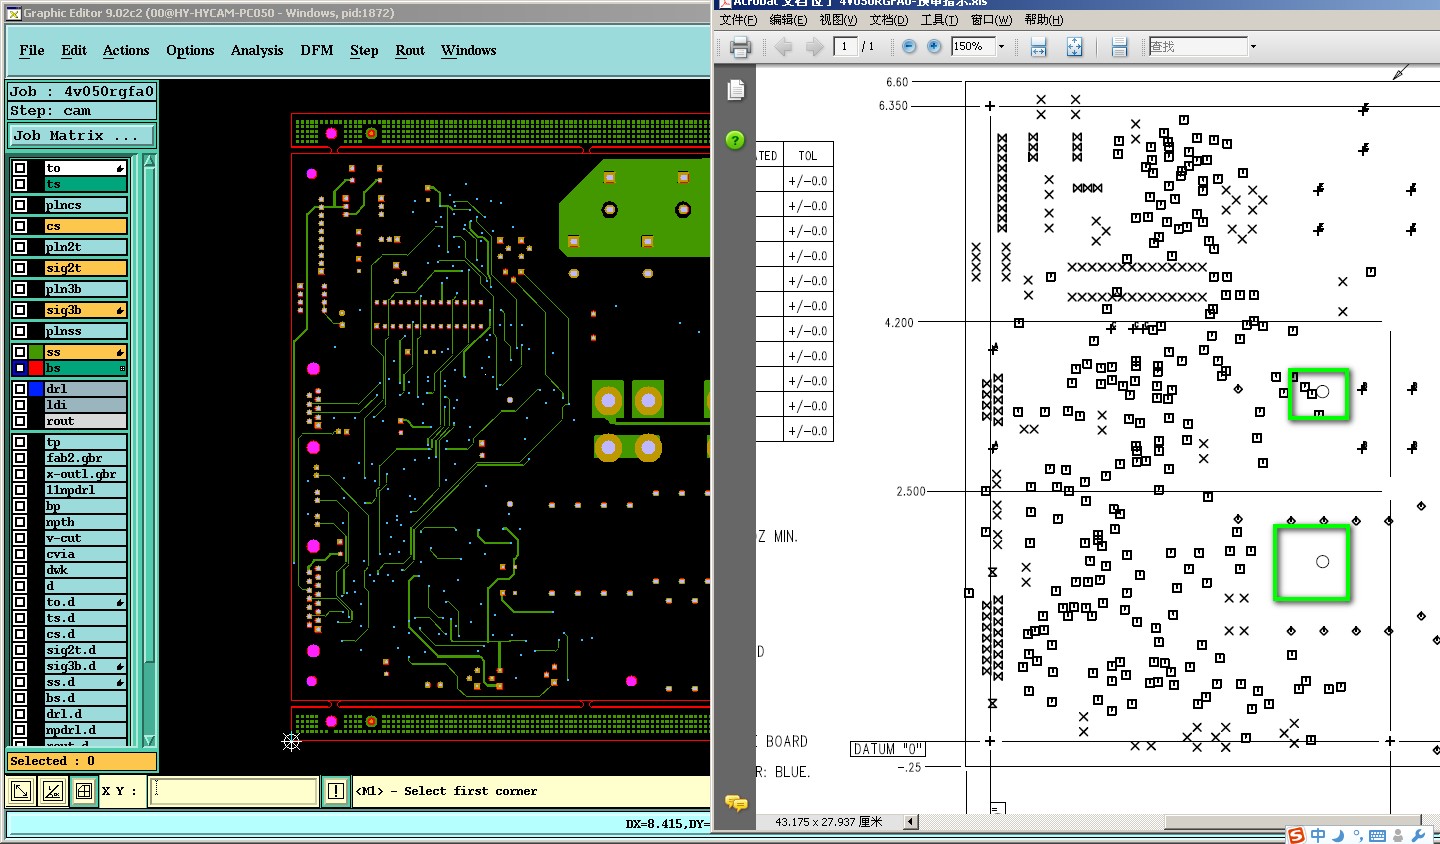Select the 'drl.d' layer row
1440x844 pixels.
tap(86, 714)
